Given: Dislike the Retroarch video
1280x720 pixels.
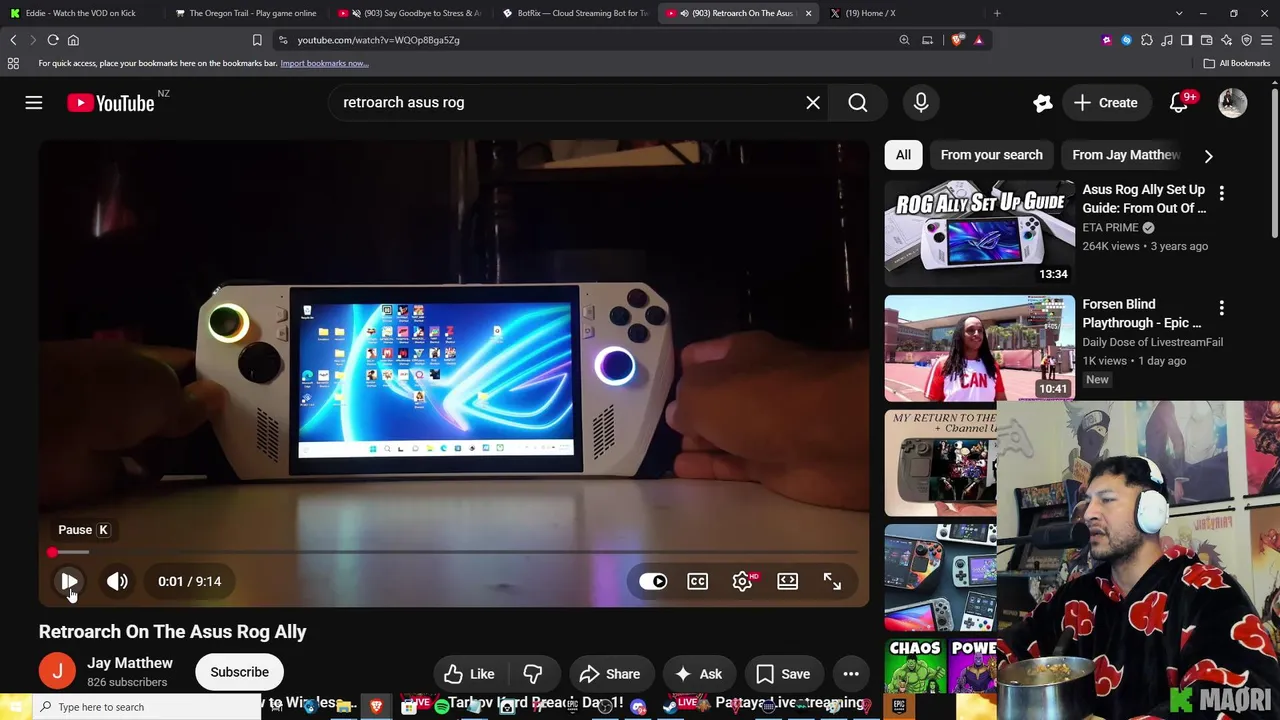Looking at the screenshot, I should (x=533, y=674).
